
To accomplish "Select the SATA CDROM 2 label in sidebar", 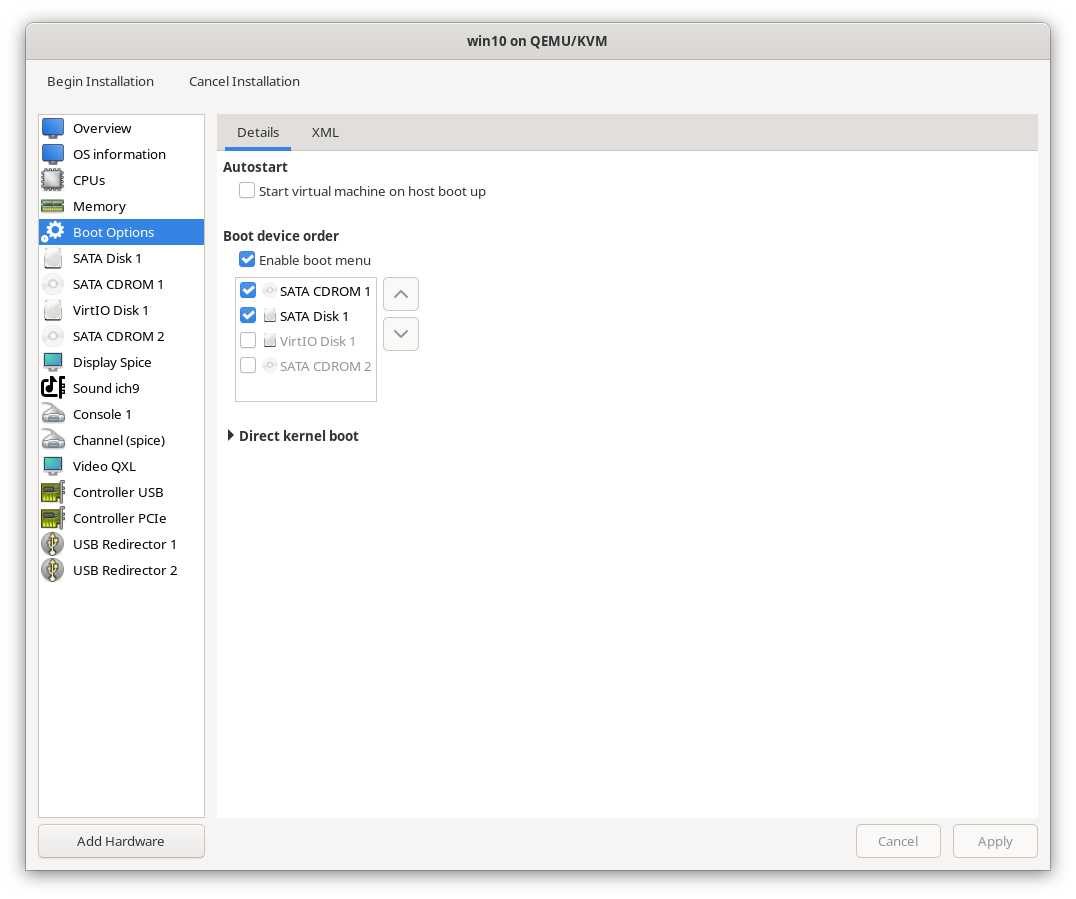I will click(x=119, y=337).
